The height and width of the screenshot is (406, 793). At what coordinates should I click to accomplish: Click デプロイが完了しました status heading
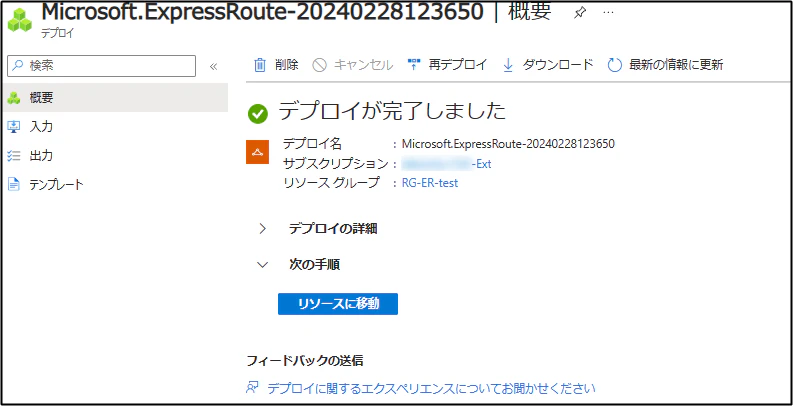[392, 112]
